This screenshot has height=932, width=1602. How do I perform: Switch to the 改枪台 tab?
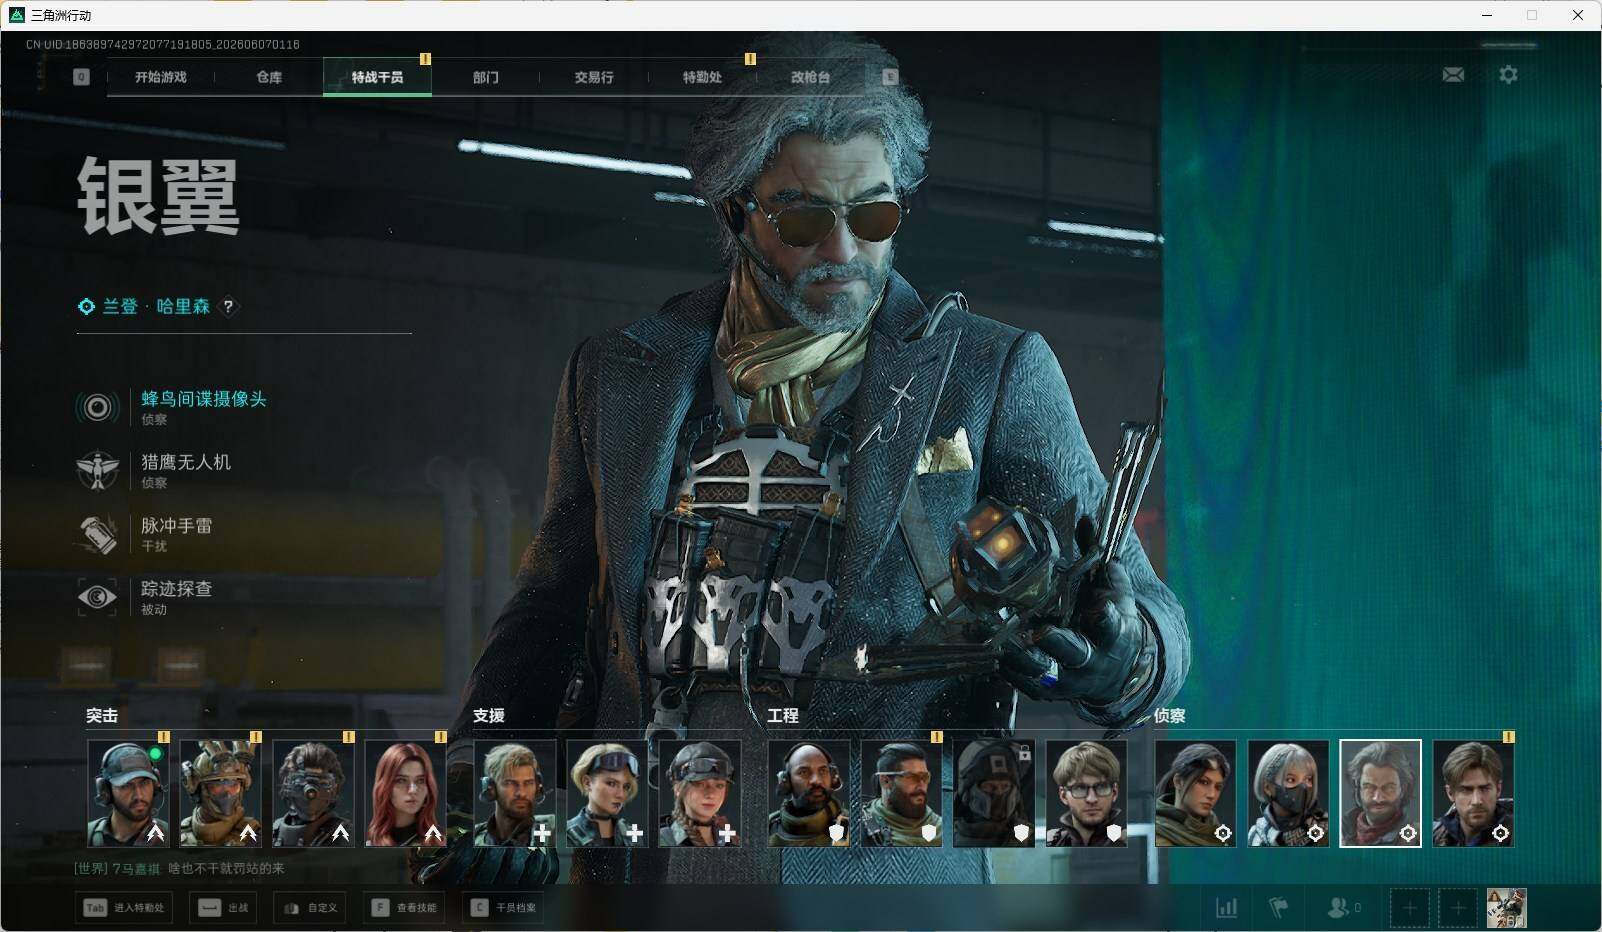point(810,77)
